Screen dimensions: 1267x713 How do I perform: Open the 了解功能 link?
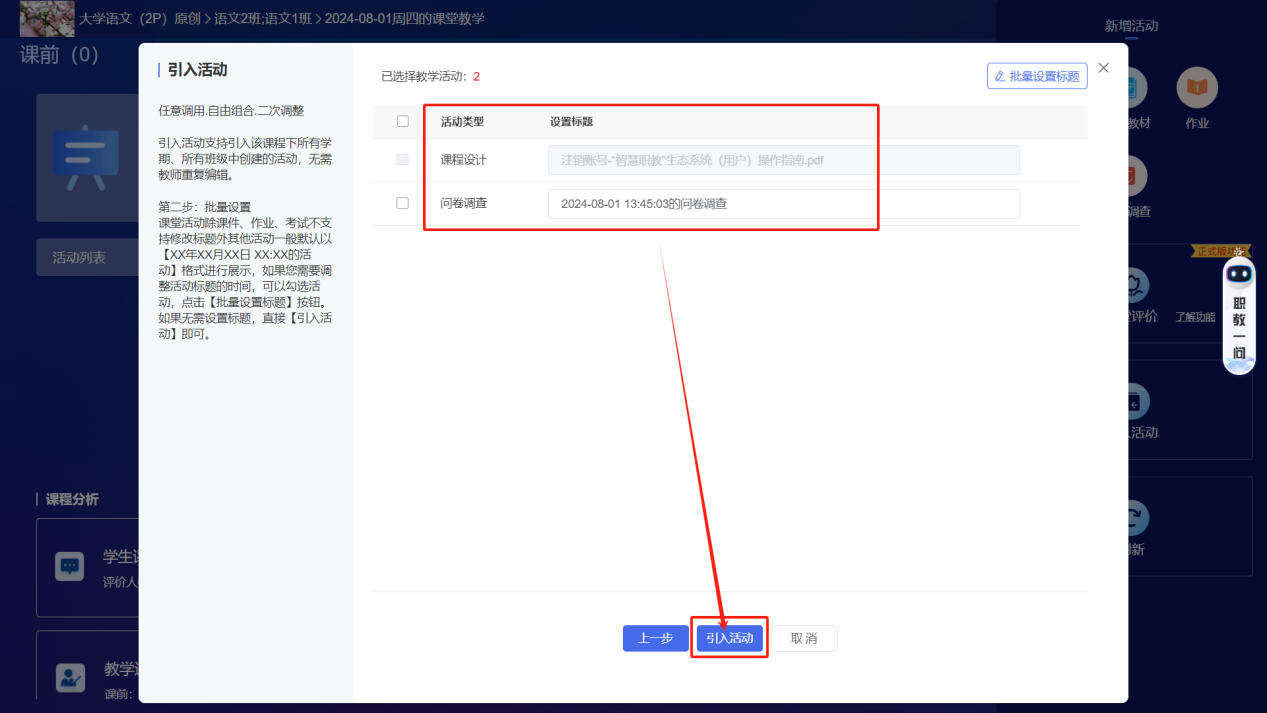[x=1195, y=317]
